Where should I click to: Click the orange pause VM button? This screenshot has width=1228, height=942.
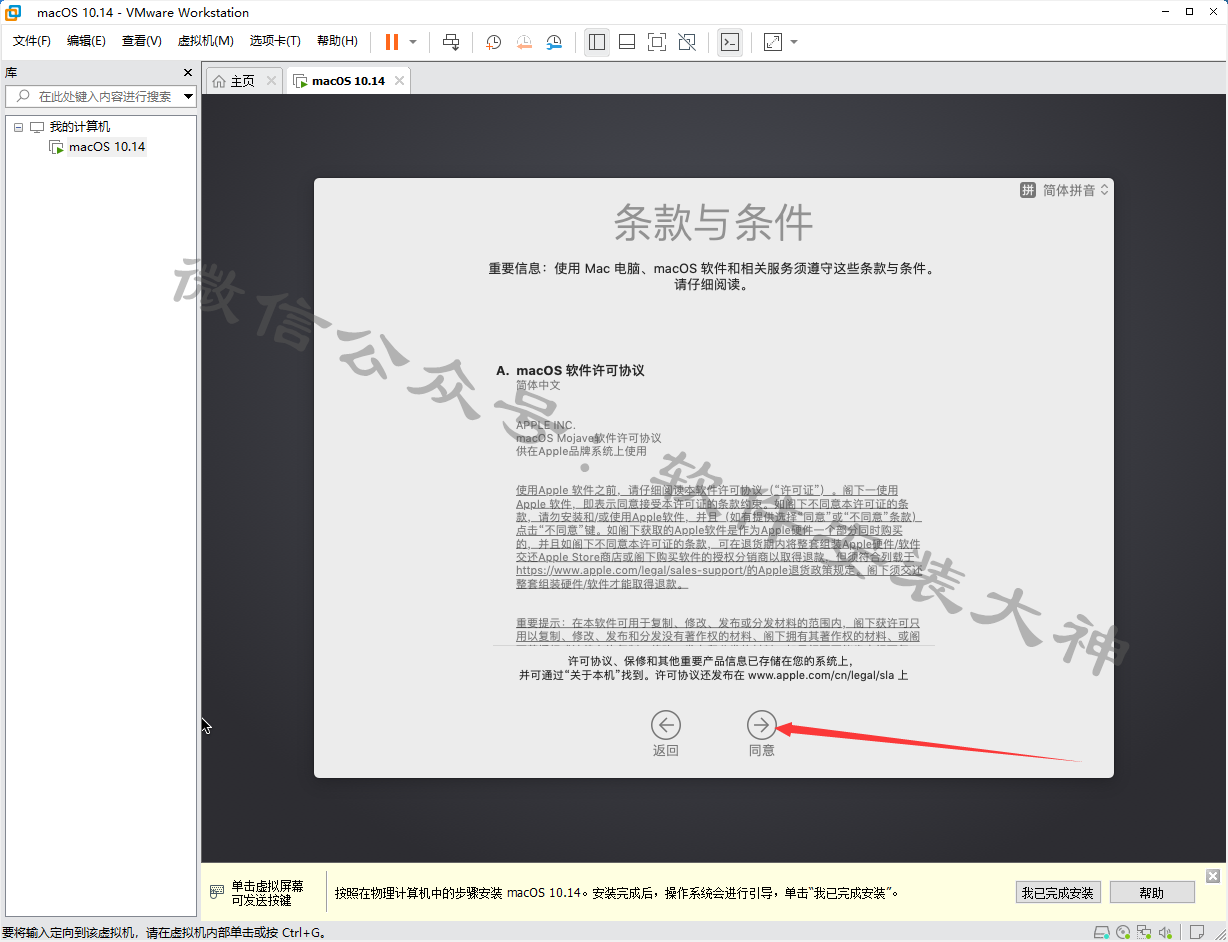click(x=392, y=42)
